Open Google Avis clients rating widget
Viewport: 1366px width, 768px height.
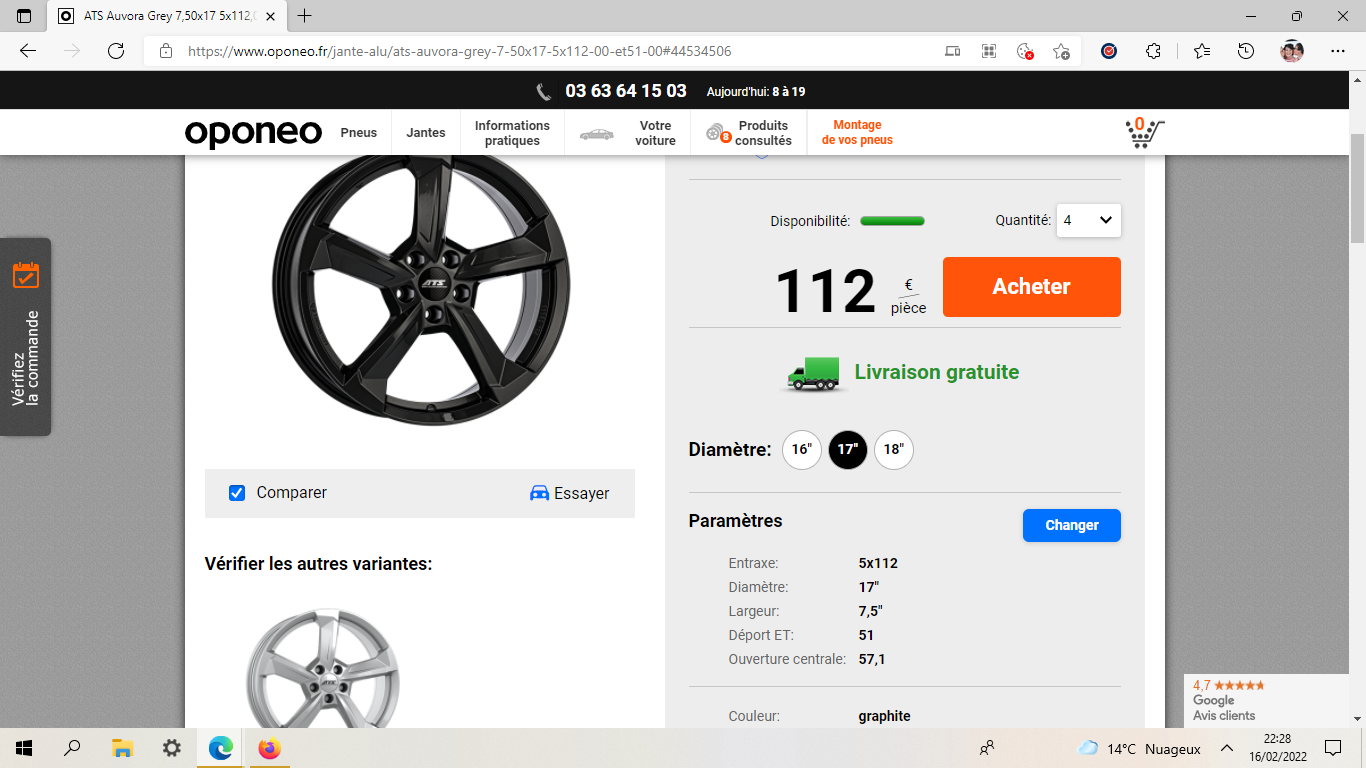click(1266, 700)
